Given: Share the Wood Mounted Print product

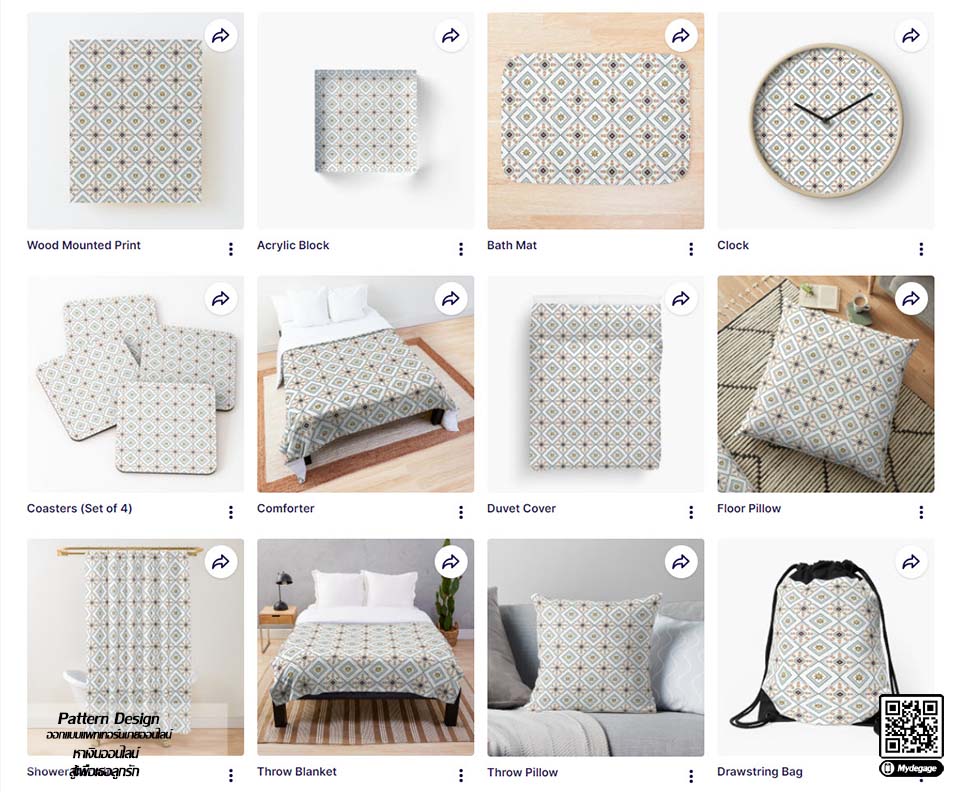Looking at the screenshot, I should (x=220, y=36).
